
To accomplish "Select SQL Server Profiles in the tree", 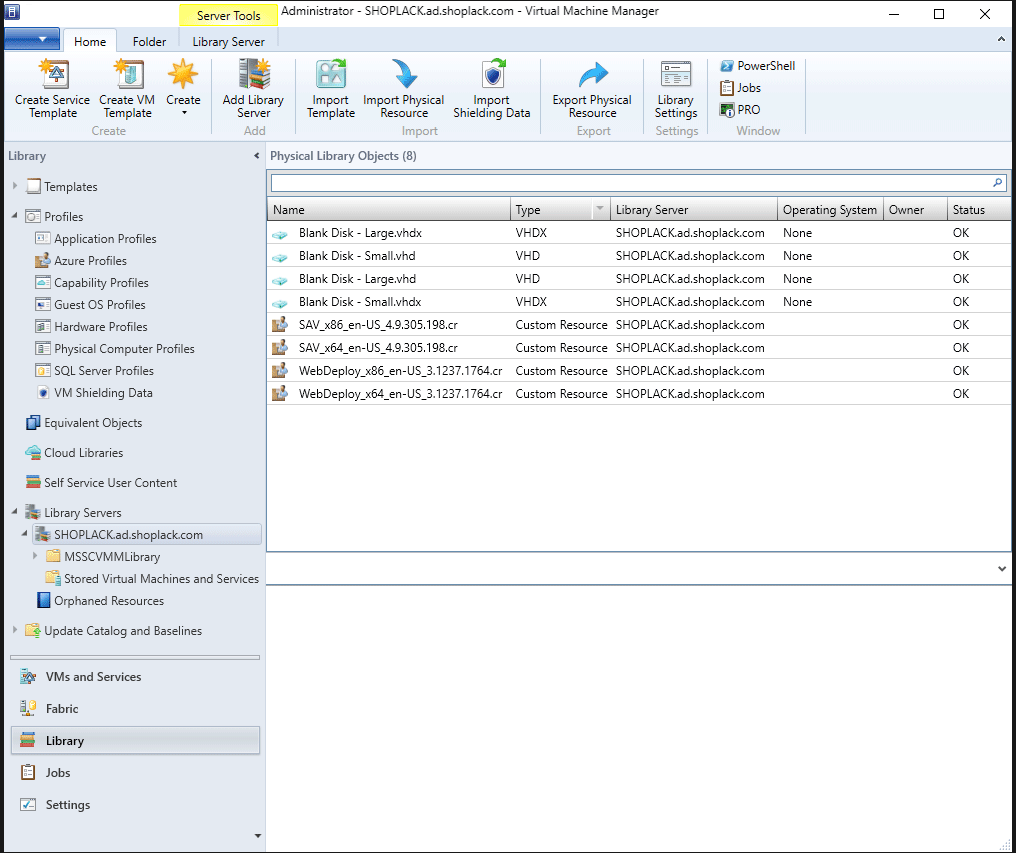I will point(95,371).
